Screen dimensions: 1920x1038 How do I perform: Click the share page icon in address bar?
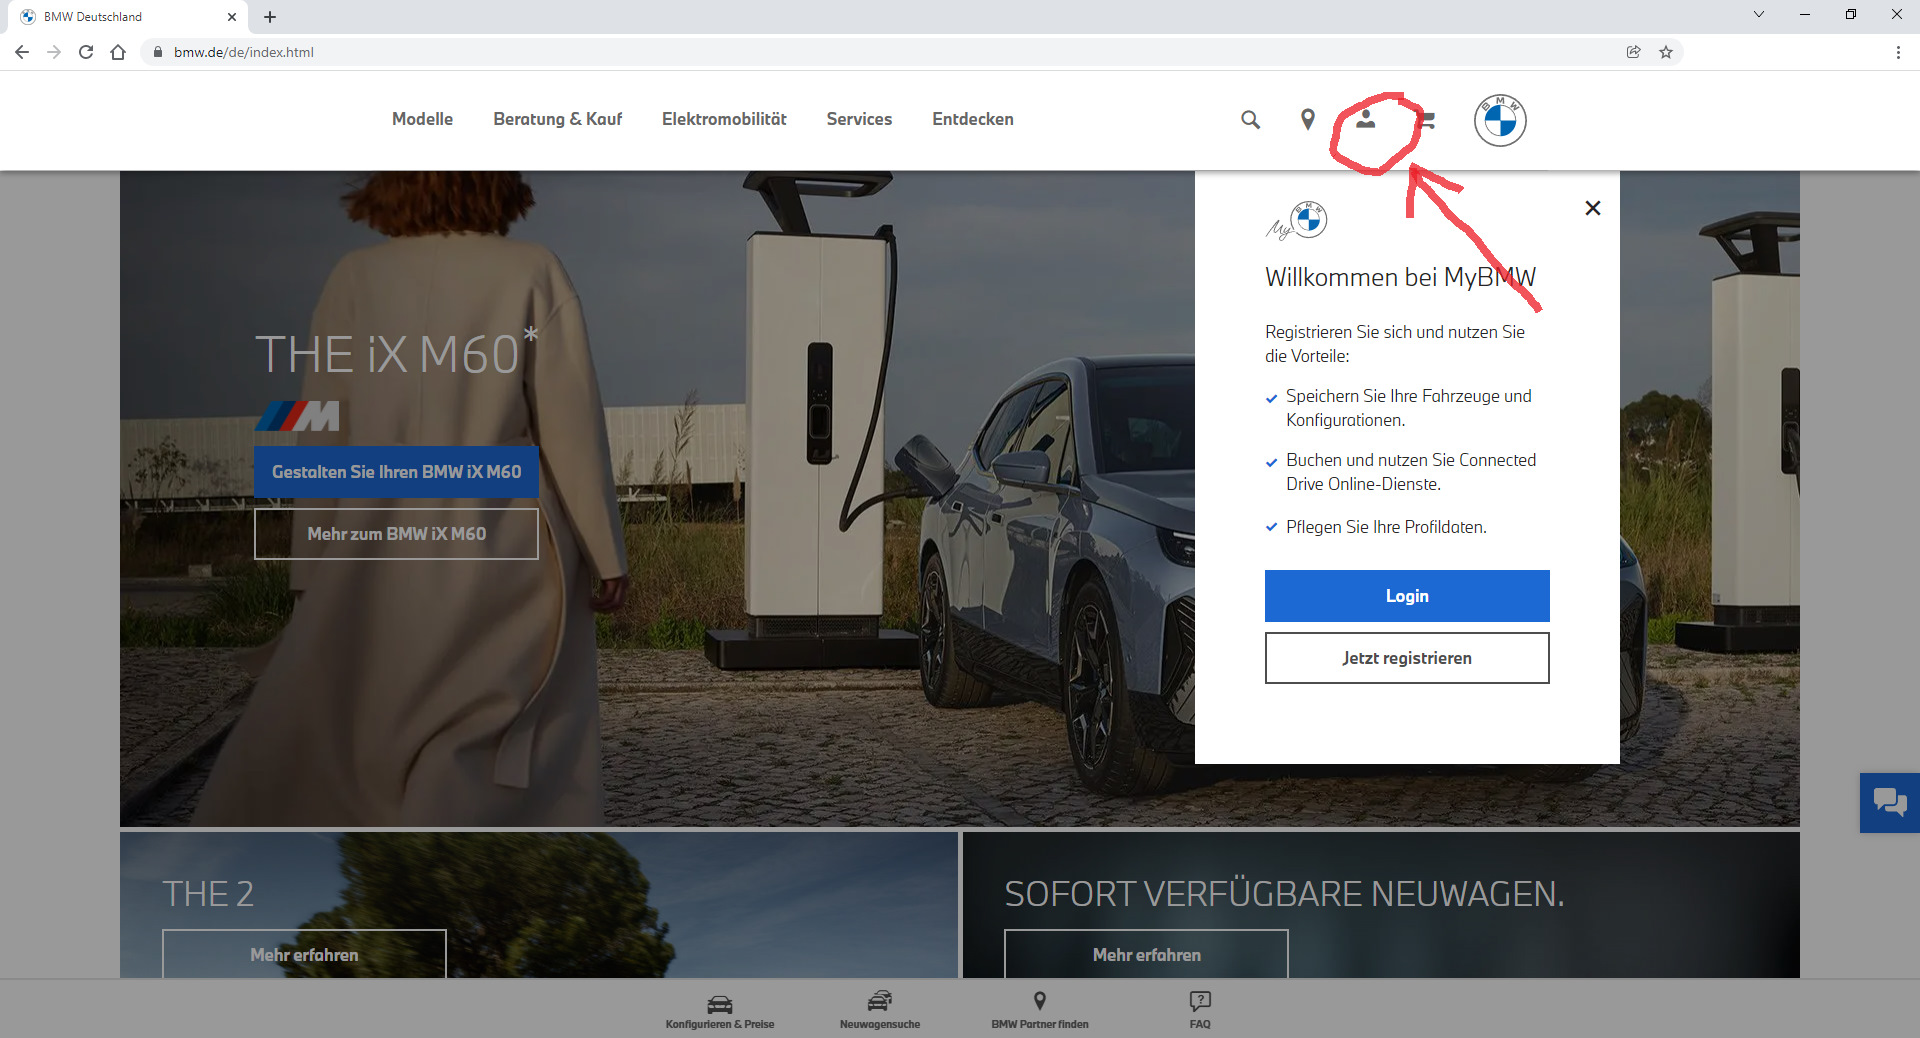coord(1633,52)
